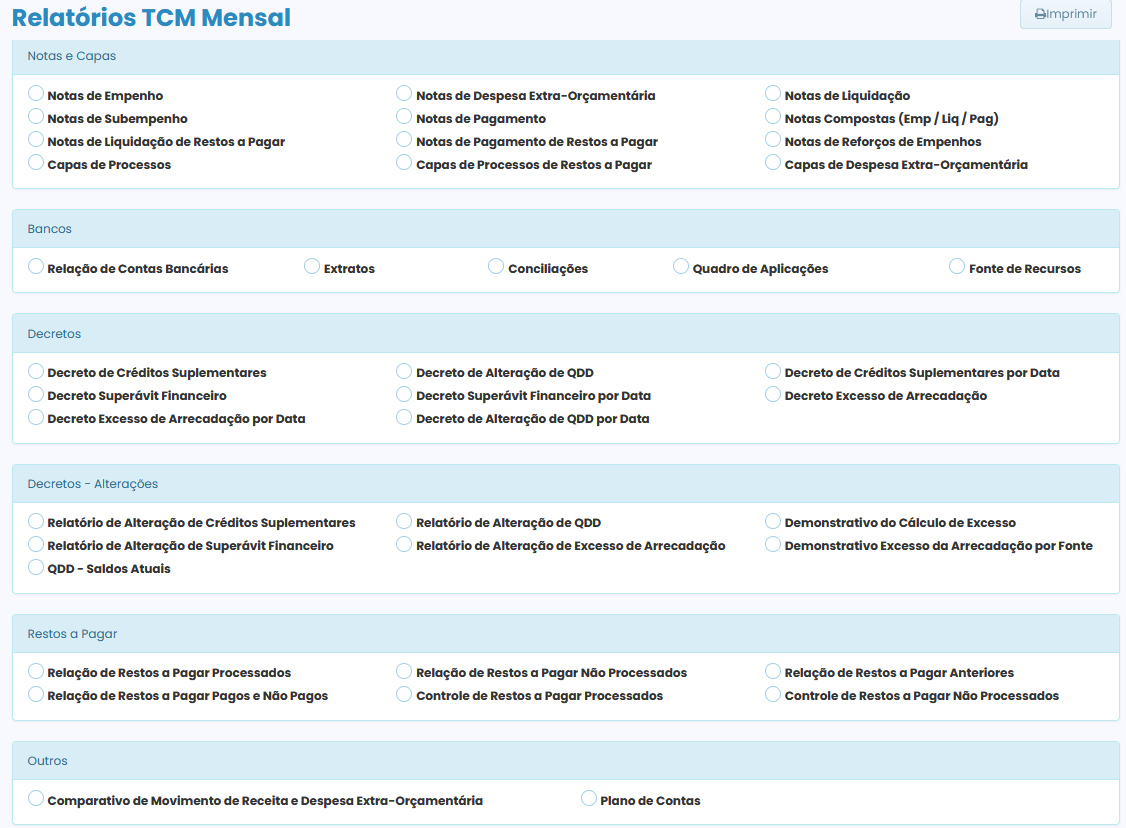Pick the Conciliações report option
The width and height of the screenshot is (1126, 828).
point(496,266)
